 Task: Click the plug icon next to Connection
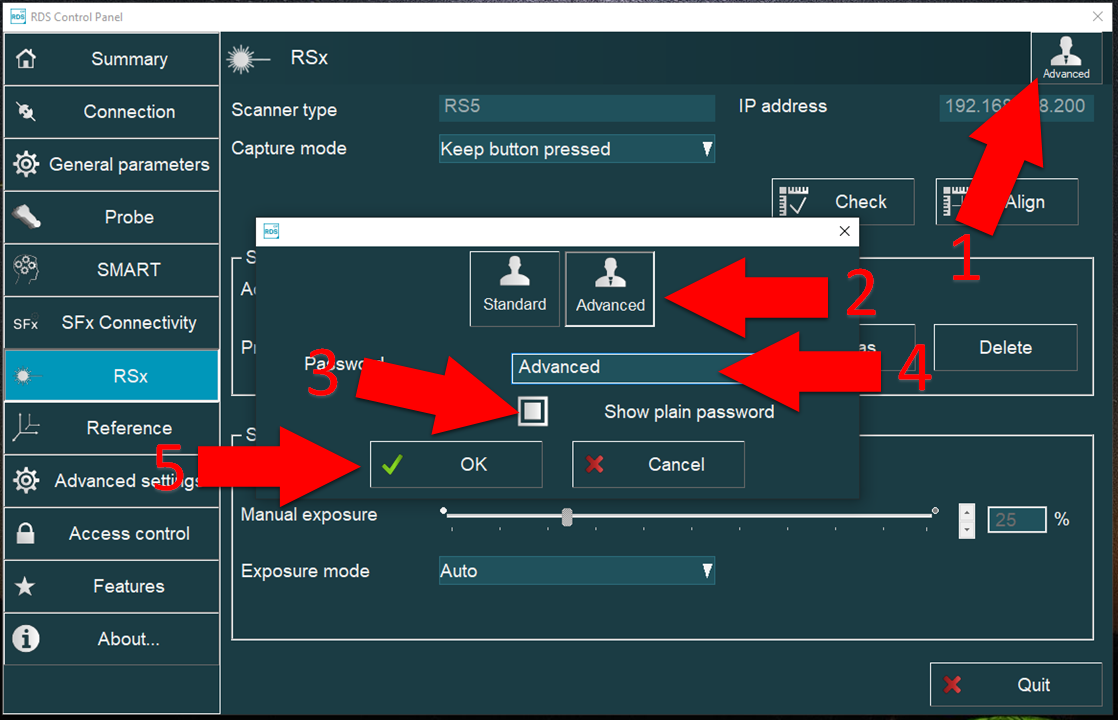26,112
